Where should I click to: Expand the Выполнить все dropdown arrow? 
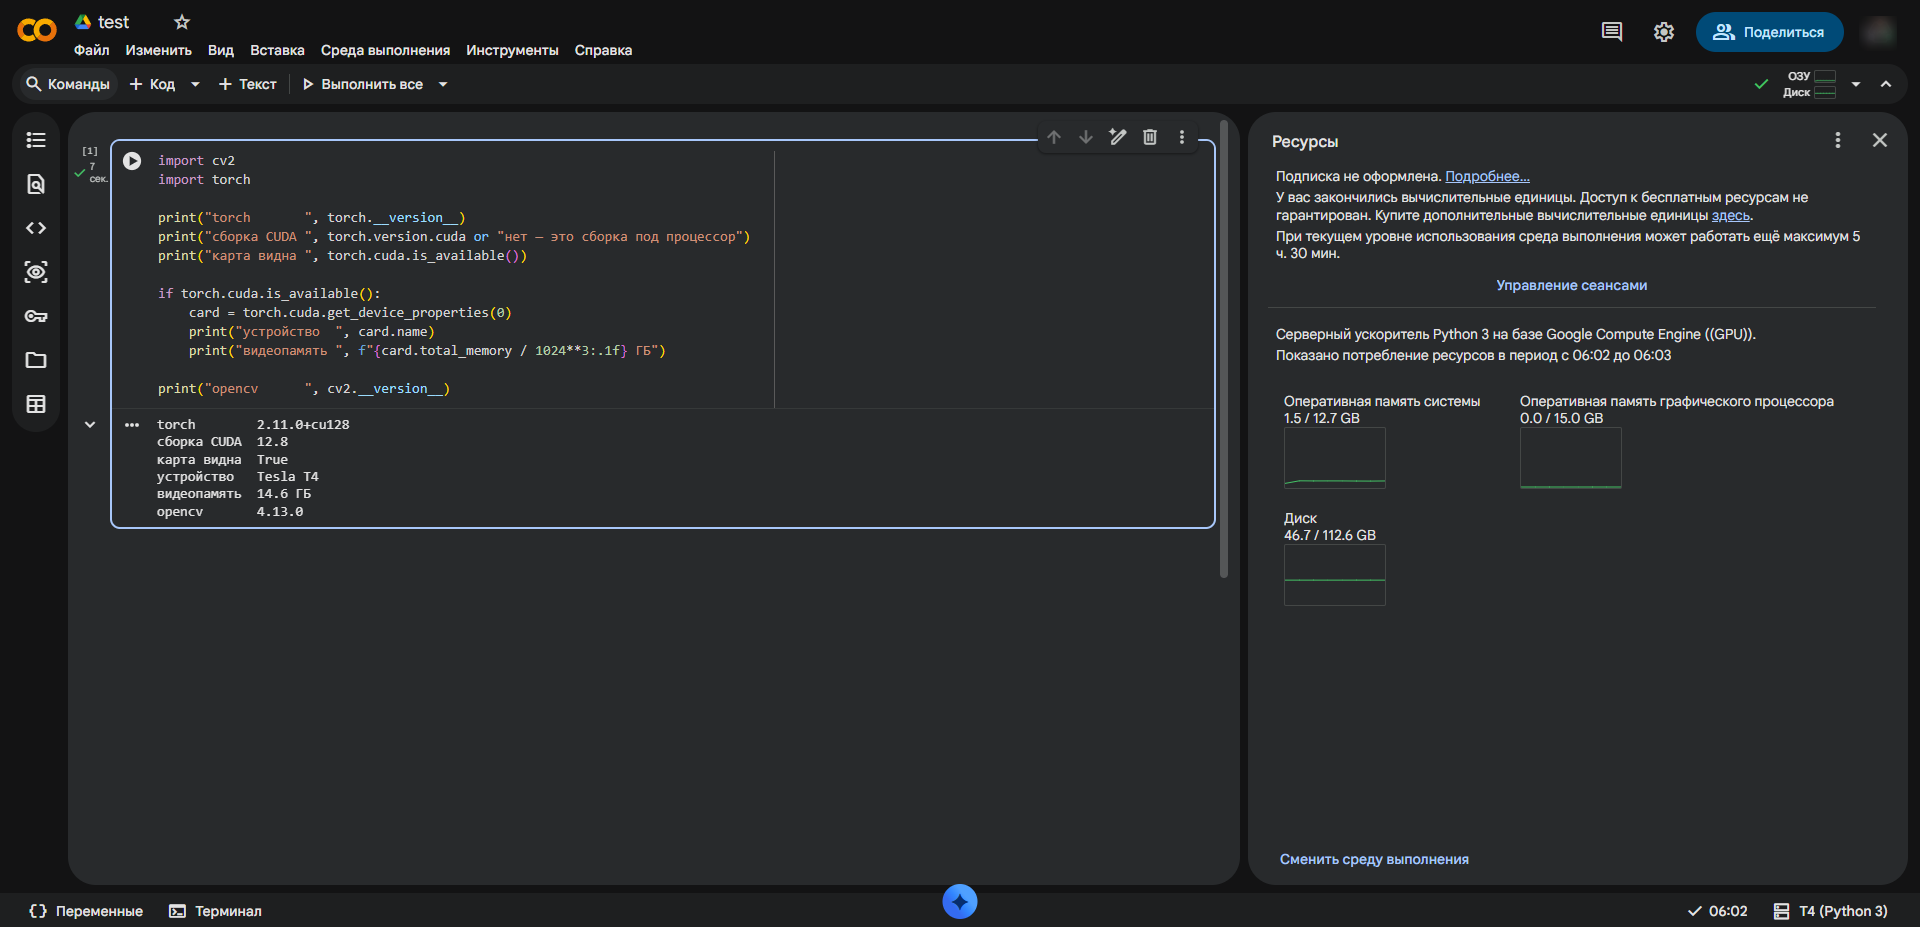coord(443,84)
